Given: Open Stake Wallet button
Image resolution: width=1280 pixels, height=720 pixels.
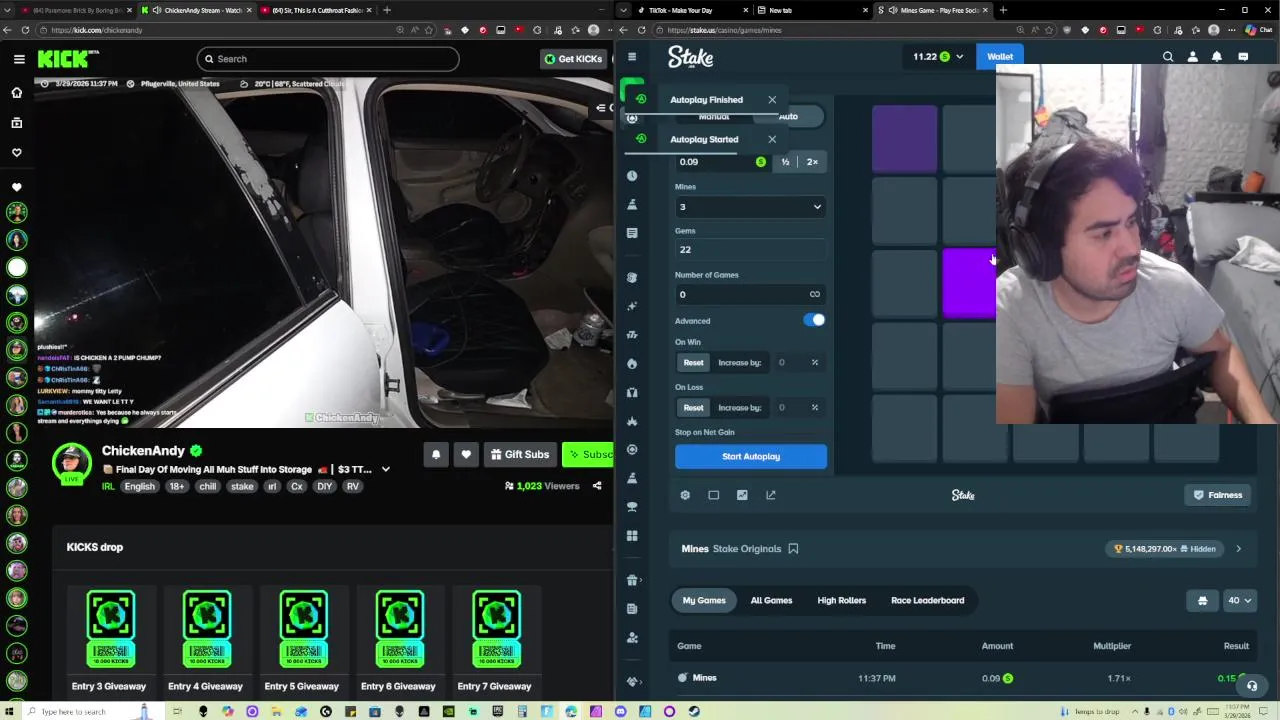Looking at the screenshot, I should [x=1000, y=57].
